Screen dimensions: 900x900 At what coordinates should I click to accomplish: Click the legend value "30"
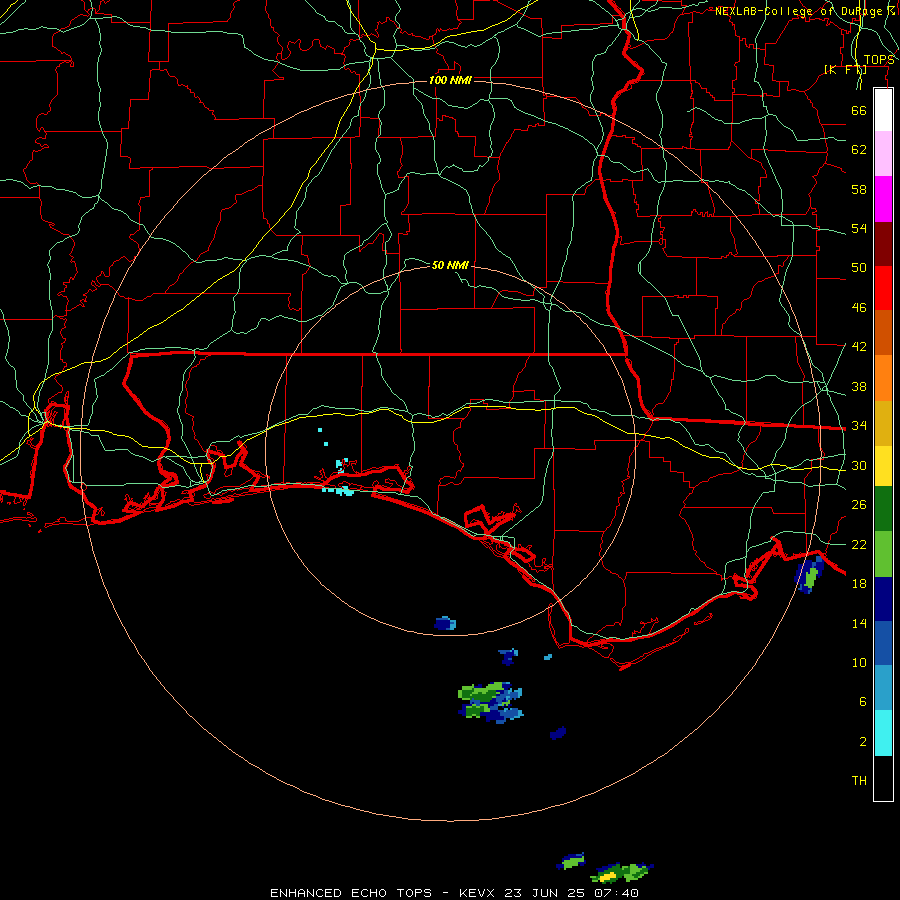point(859,465)
